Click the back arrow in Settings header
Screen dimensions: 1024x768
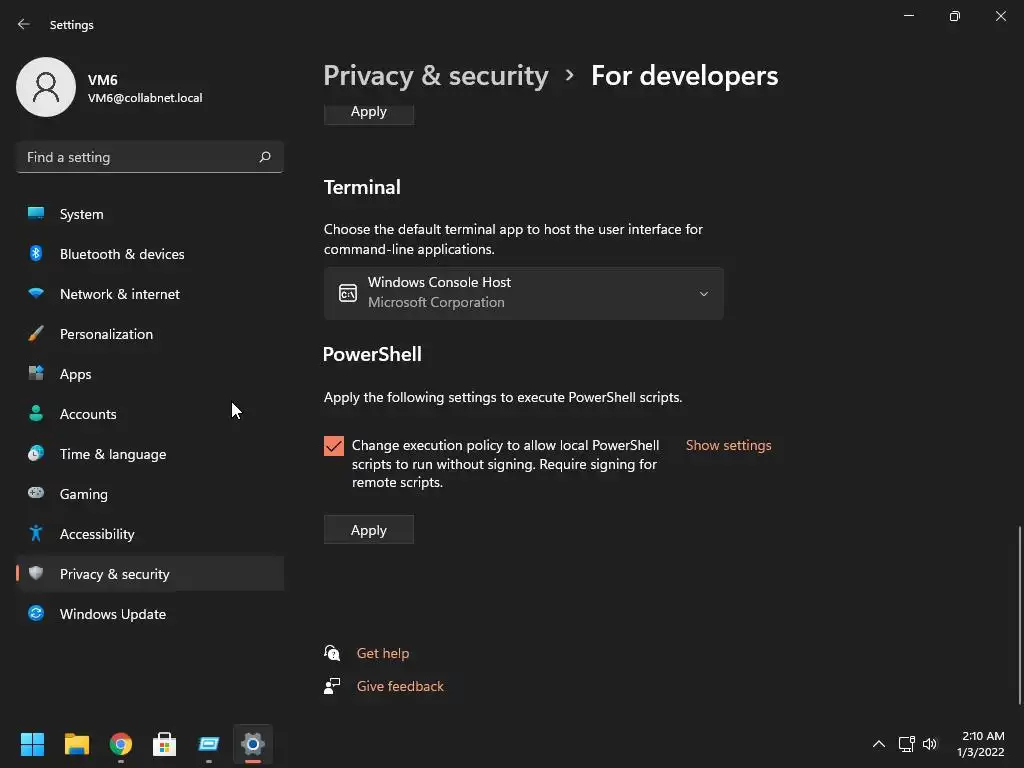[24, 24]
